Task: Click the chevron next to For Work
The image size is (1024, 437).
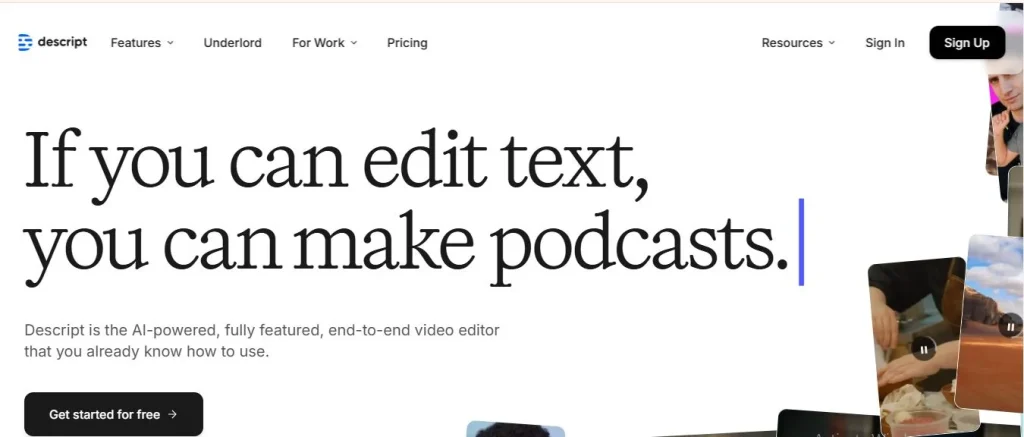Action: pyautogui.click(x=354, y=43)
